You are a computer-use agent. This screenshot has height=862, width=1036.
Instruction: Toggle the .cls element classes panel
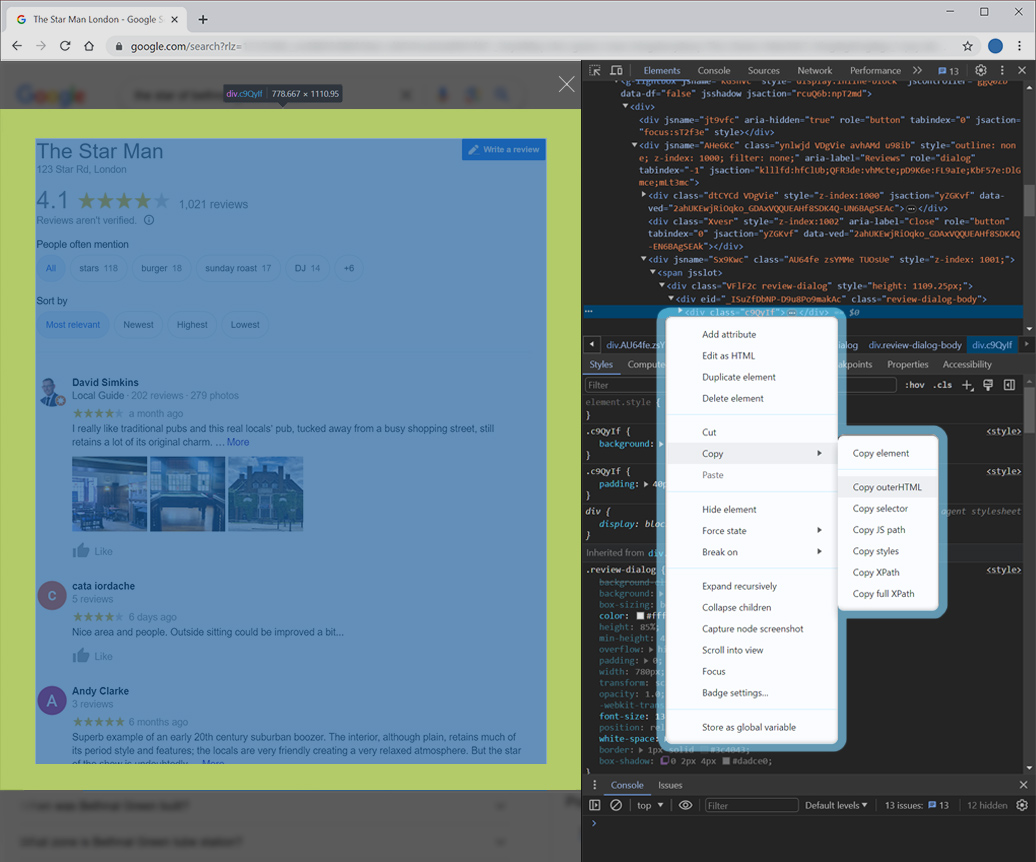(x=942, y=385)
